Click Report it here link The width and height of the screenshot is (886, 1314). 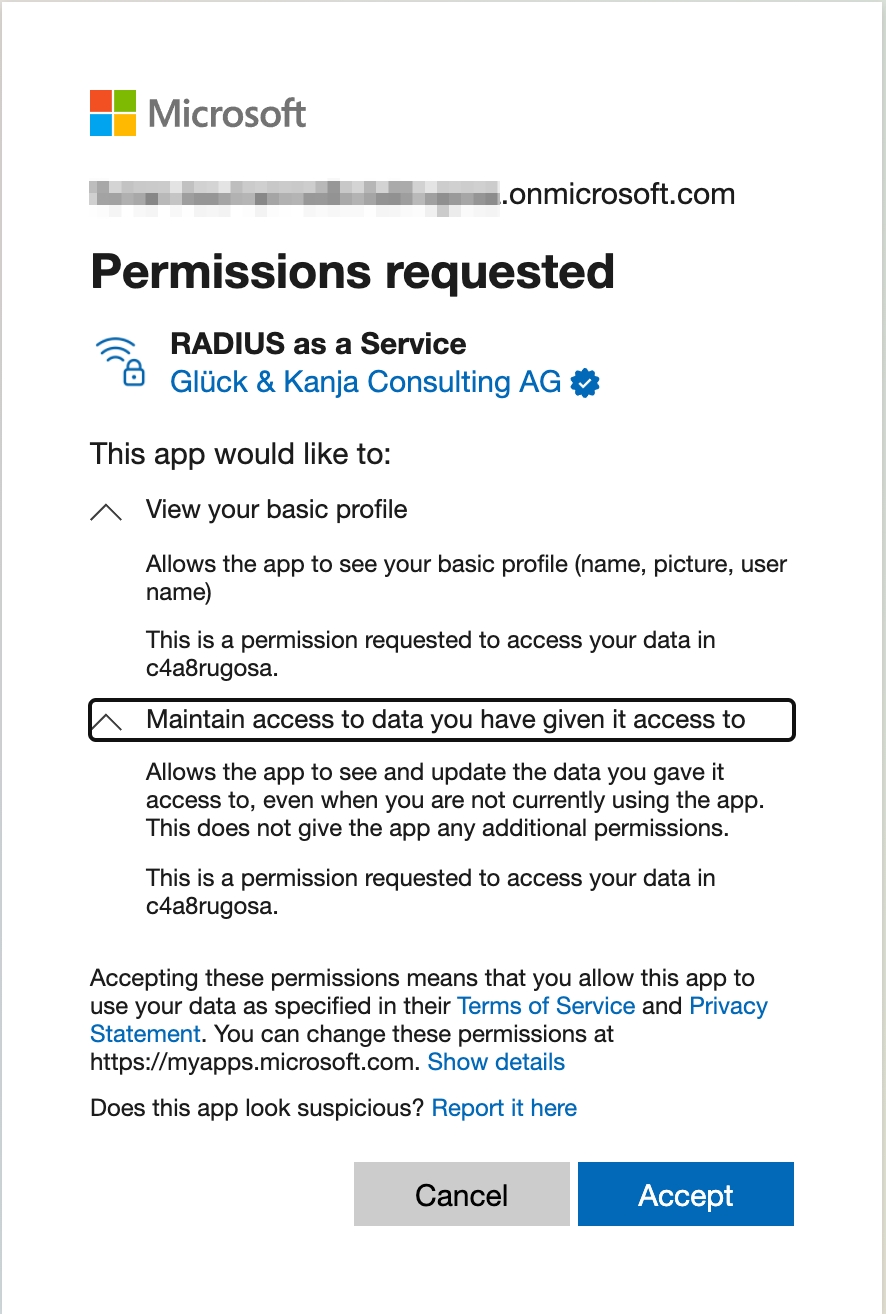coord(504,1108)
